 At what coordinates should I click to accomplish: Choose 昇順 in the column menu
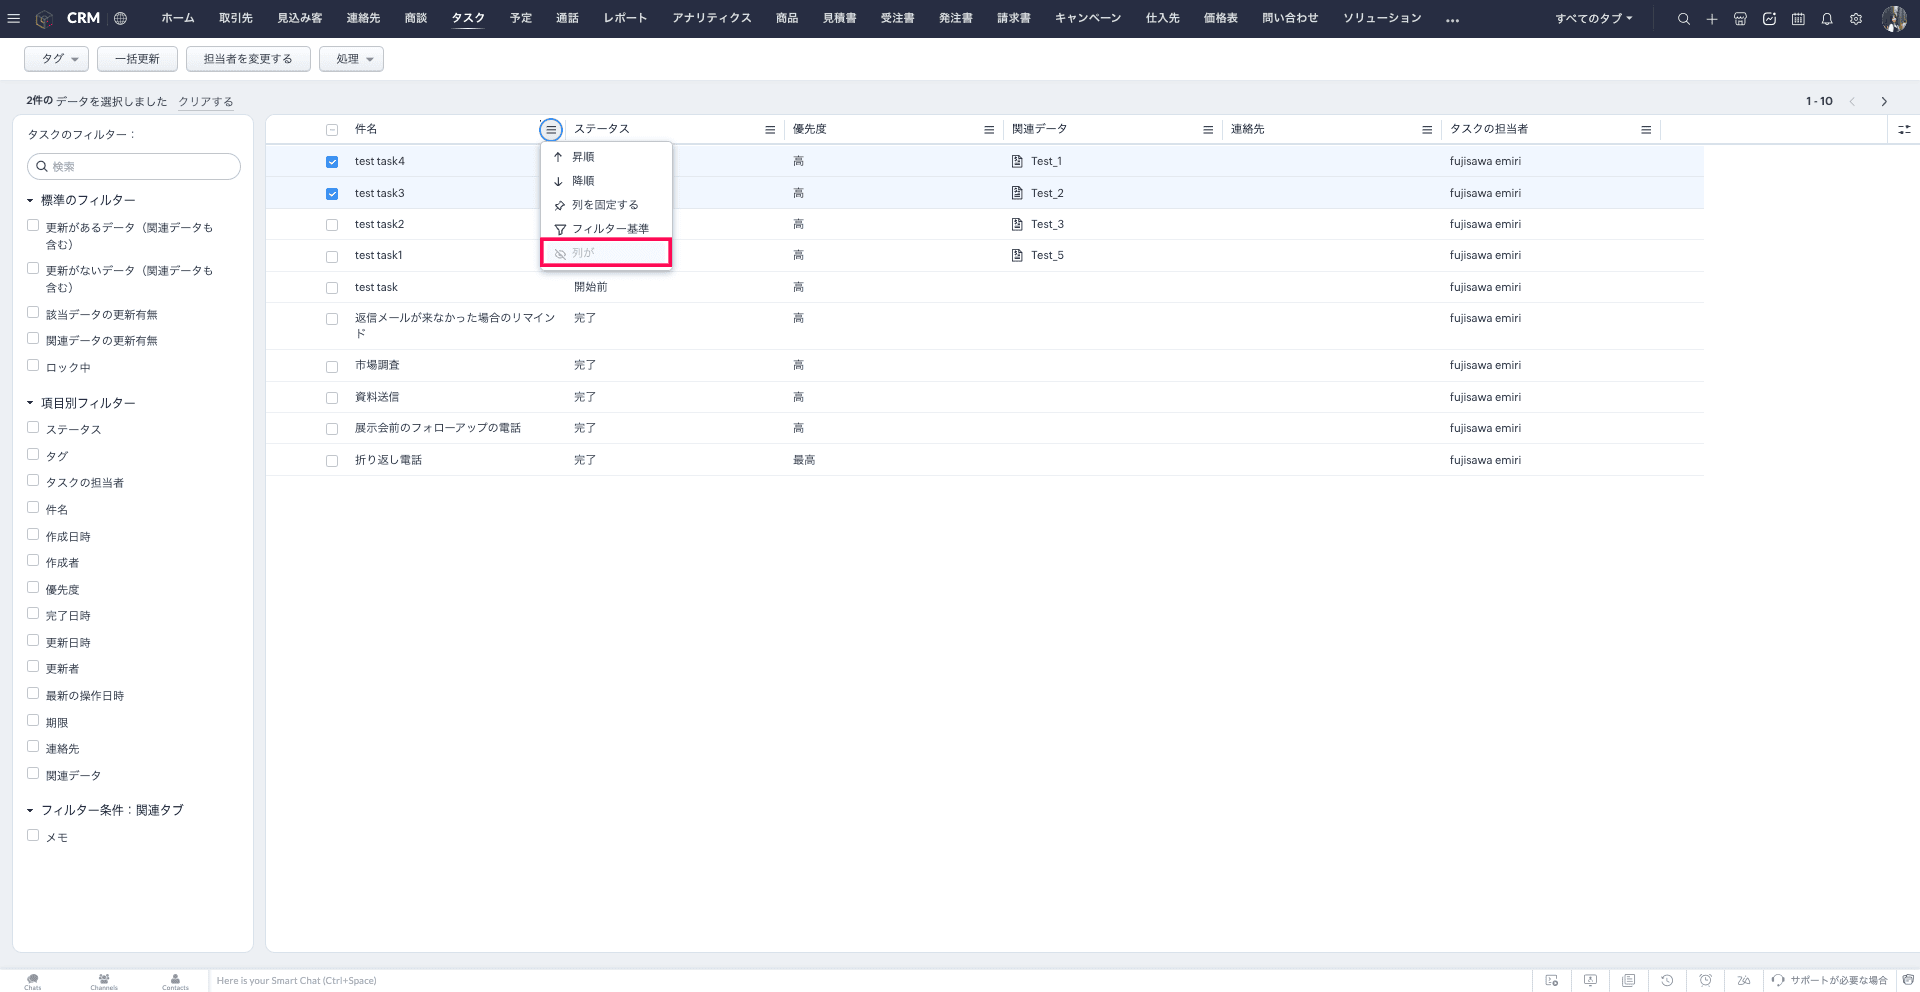click(x=606, y=157)
